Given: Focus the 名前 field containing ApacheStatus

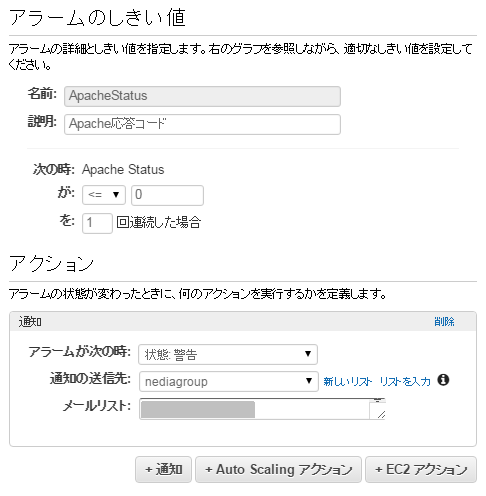Looking at the screenshot, I should coord(202,96).
